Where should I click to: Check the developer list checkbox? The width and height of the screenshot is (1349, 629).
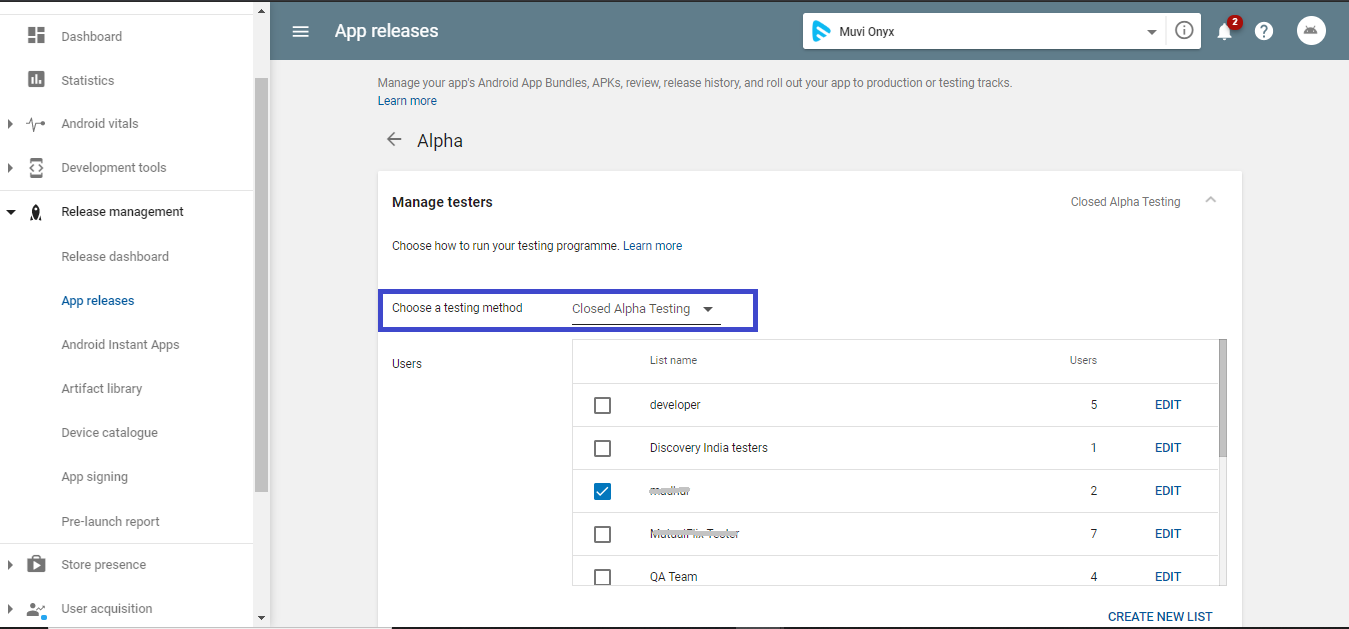coord(602,405)
